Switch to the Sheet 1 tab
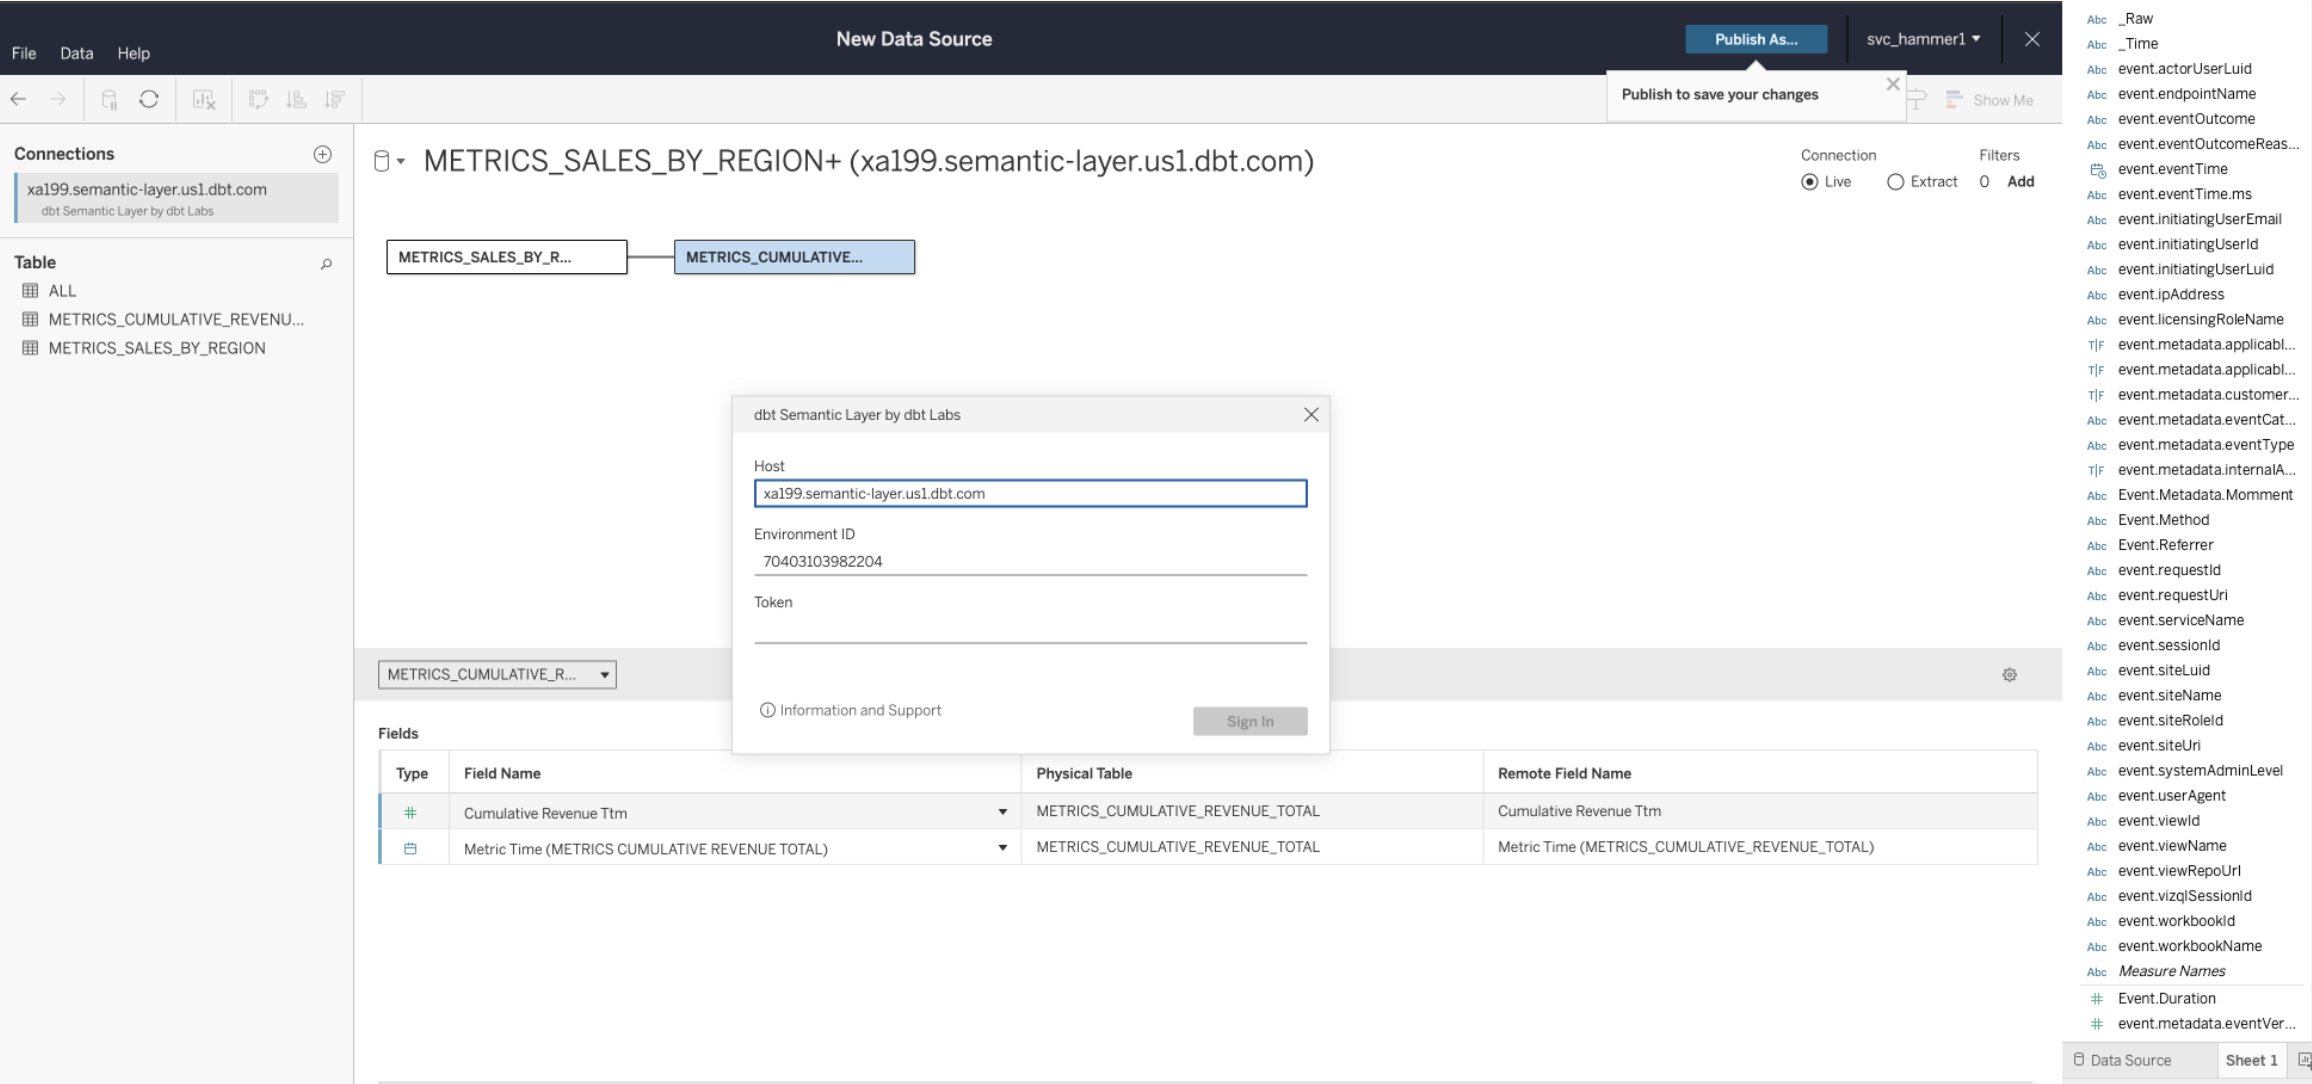The image size is (2312, 1084). [x=2250, y=1060]
